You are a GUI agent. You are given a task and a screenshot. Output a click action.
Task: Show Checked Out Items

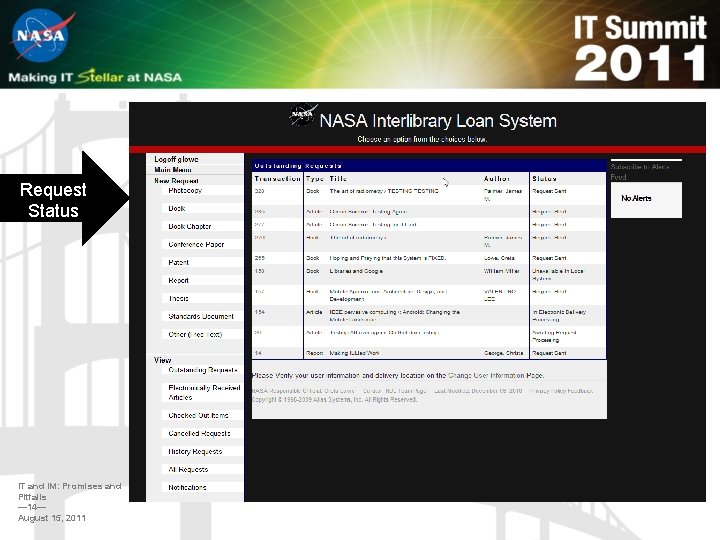coord(198,415)
